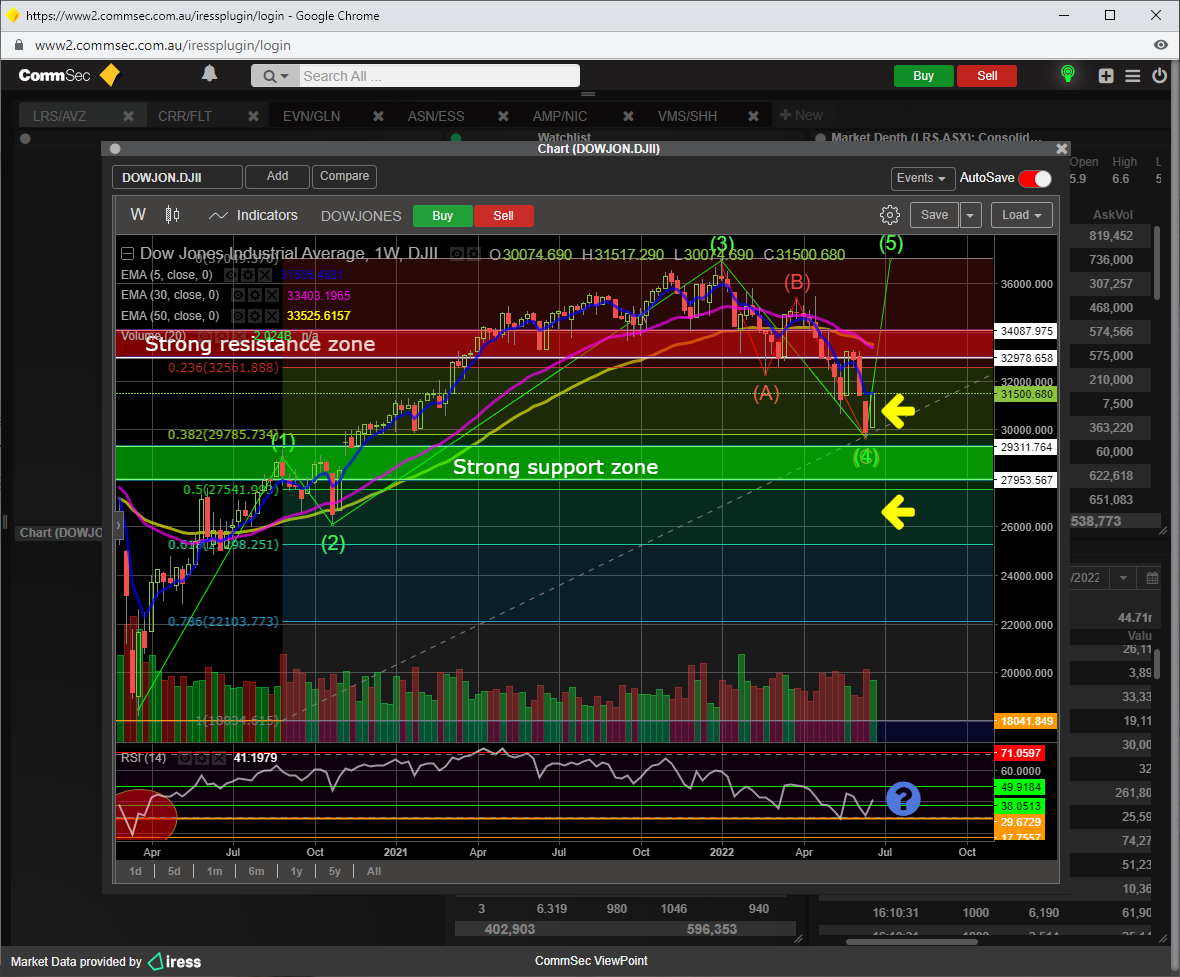The height and width of the screenshot is (977, 1180).
Task: Click the CommSec logo in header
Action: [x=69, y=75]
